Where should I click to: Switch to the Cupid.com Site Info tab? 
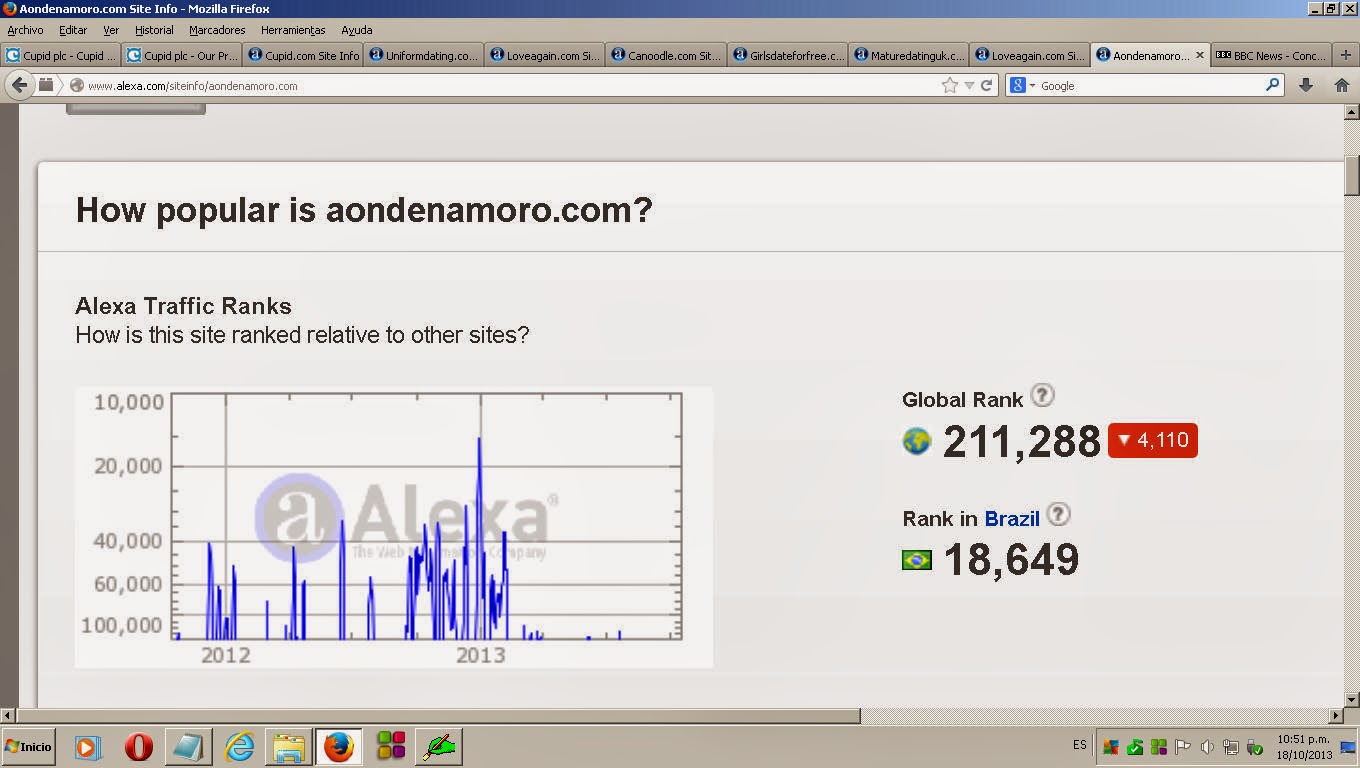303,56
